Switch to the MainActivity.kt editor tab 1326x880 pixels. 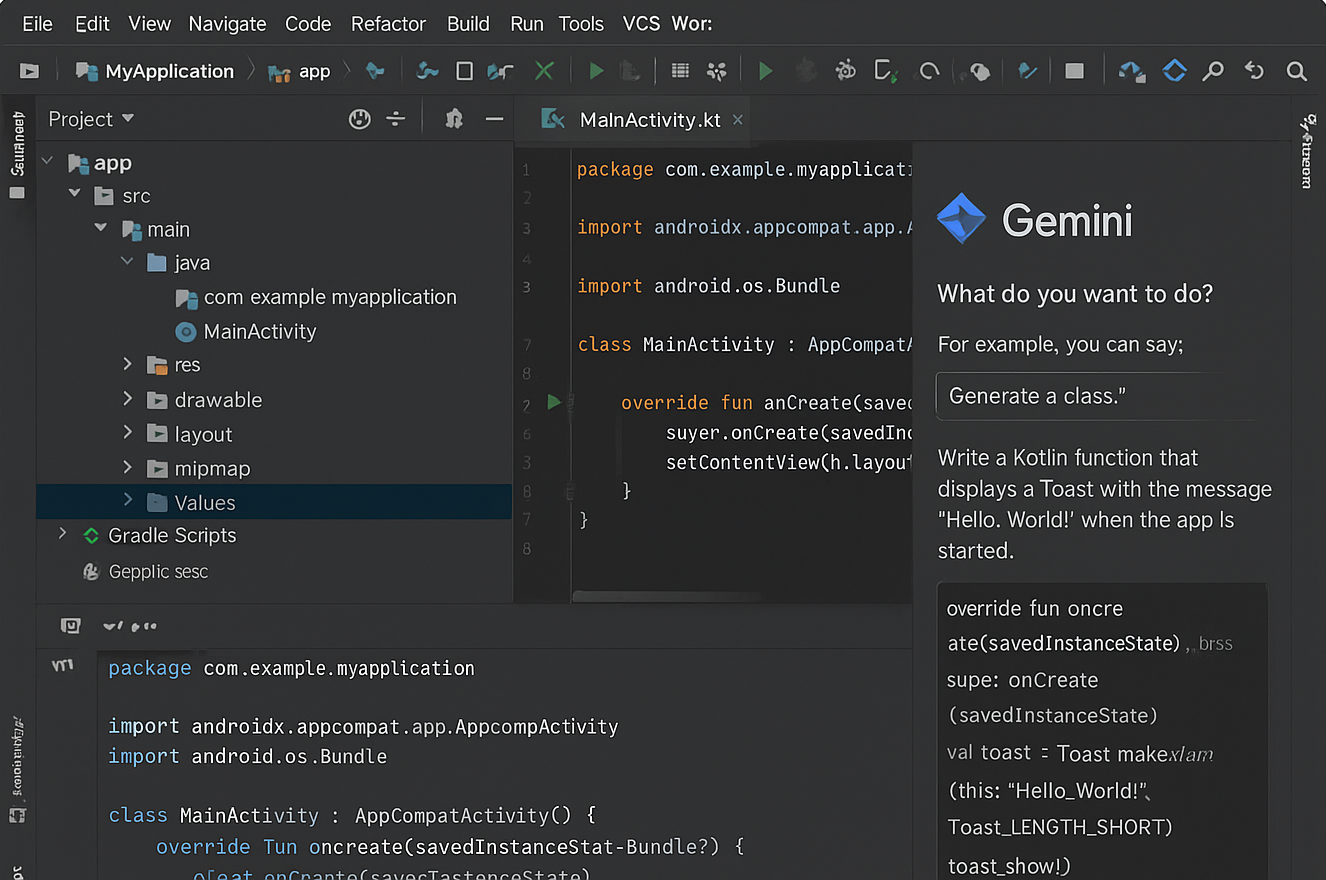tap(649, 120)
